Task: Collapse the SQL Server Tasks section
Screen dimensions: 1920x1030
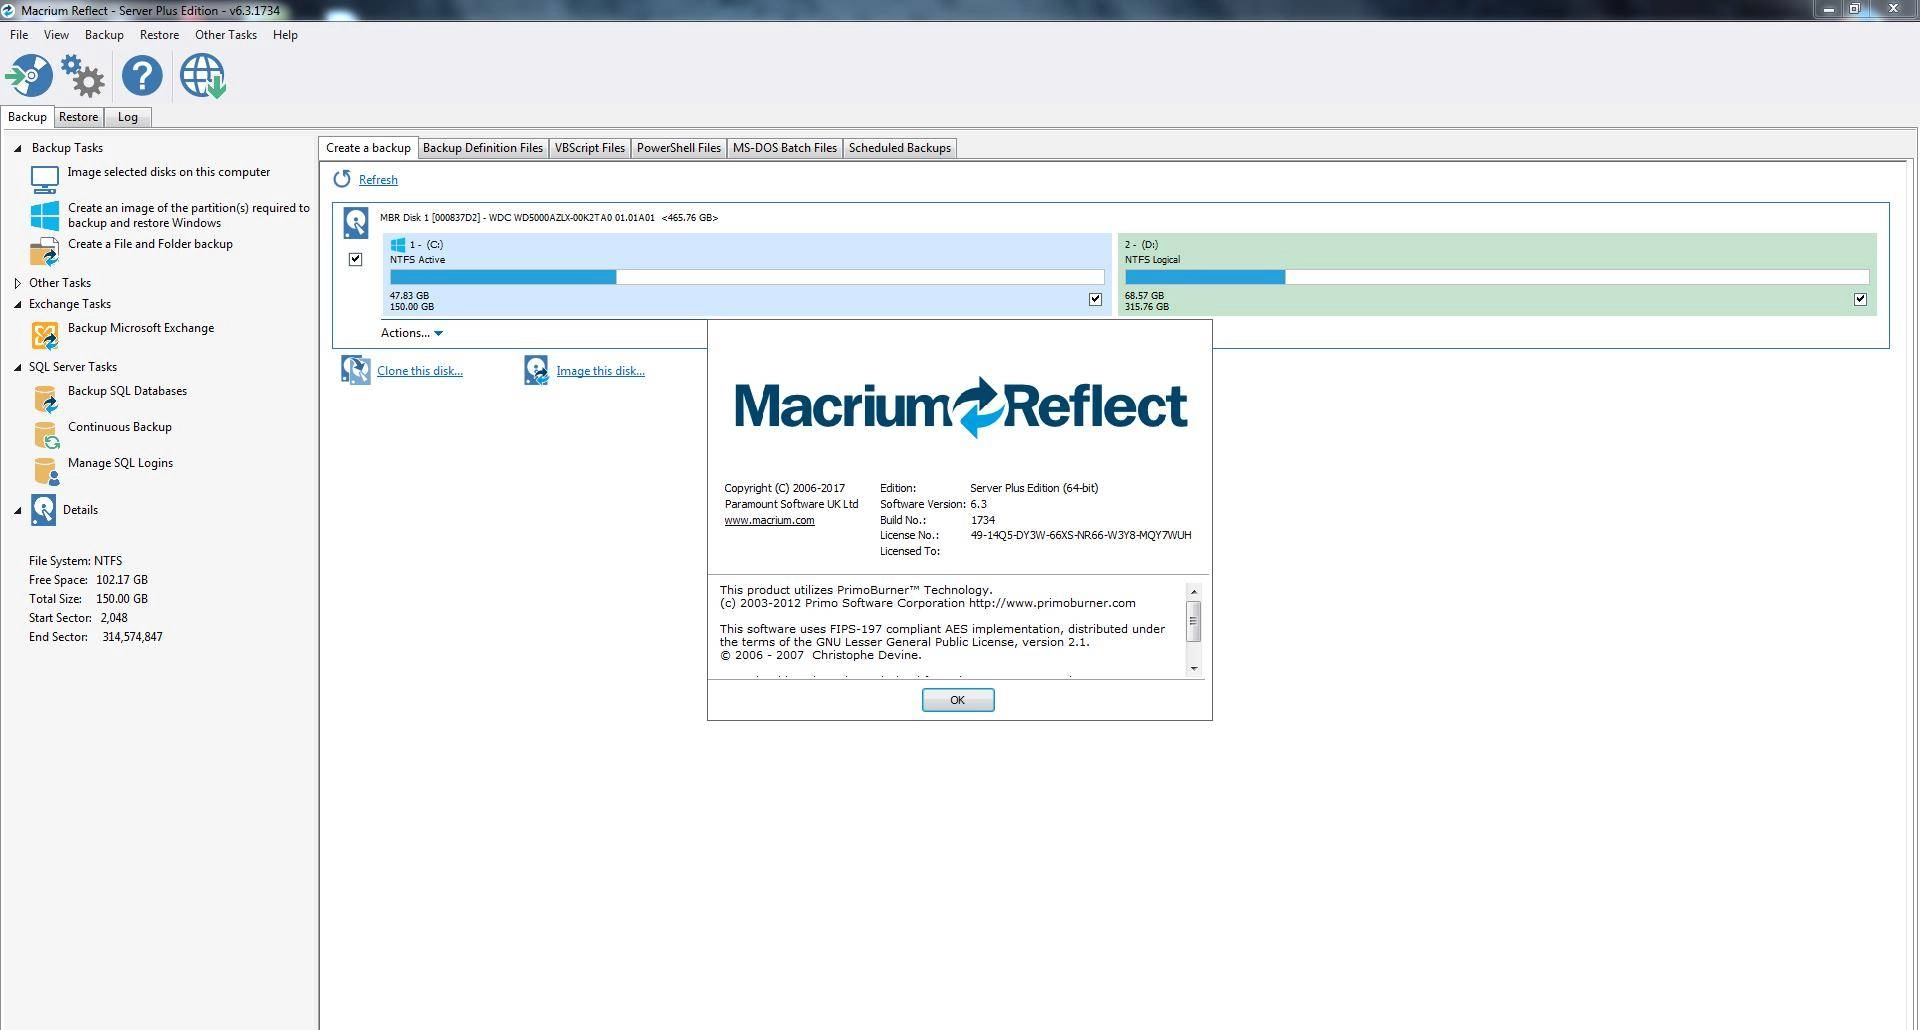Action: (x=18, y=367)
